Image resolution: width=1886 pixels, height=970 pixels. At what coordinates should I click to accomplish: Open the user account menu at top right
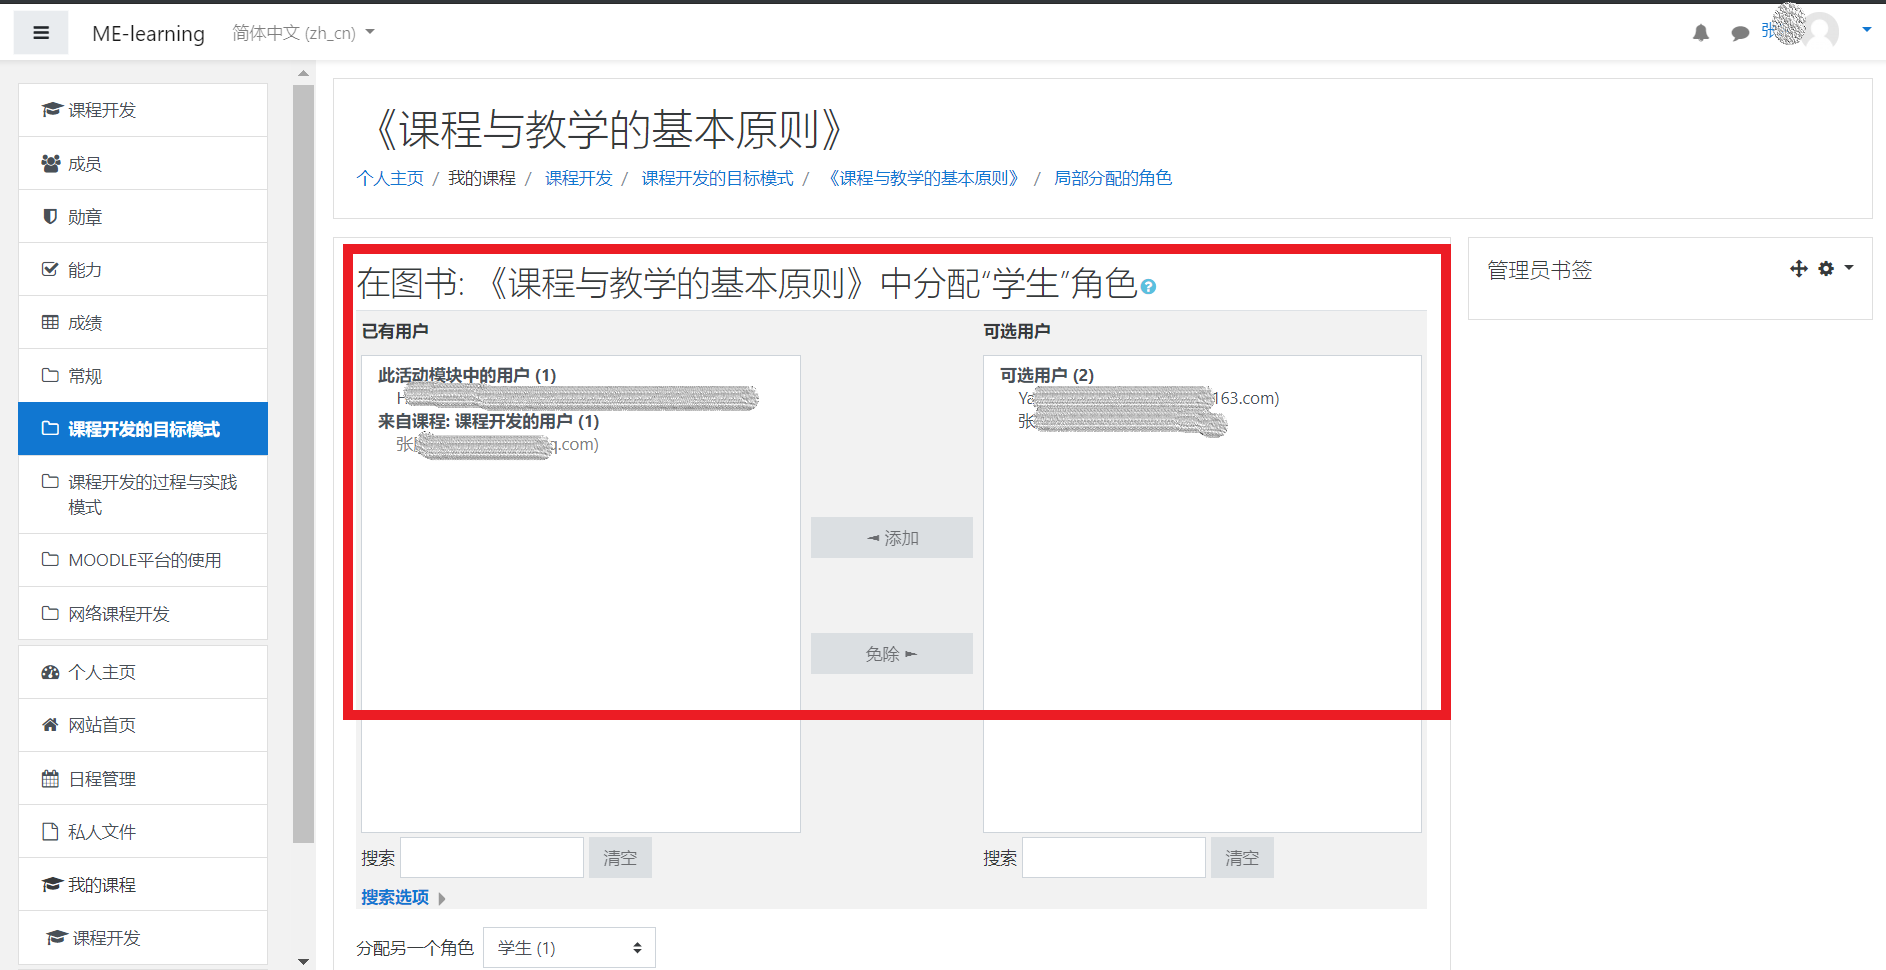[x=1866, y=29]
